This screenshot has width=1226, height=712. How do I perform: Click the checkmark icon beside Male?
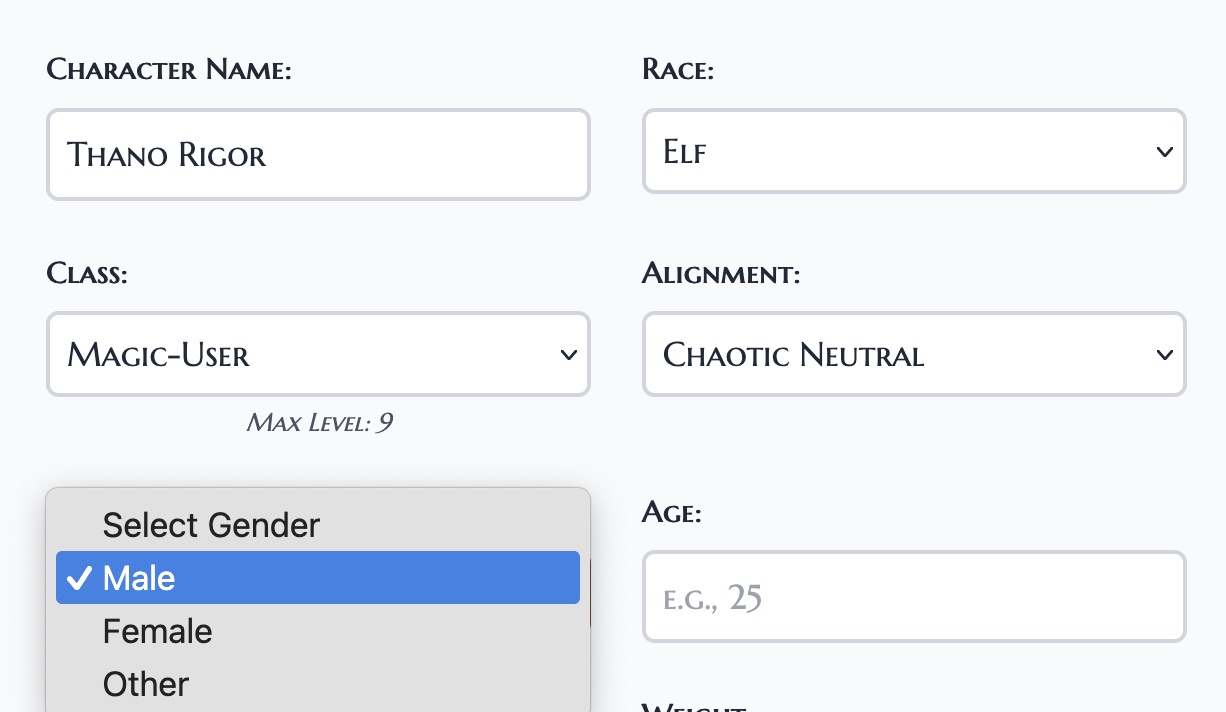point(79,578)
